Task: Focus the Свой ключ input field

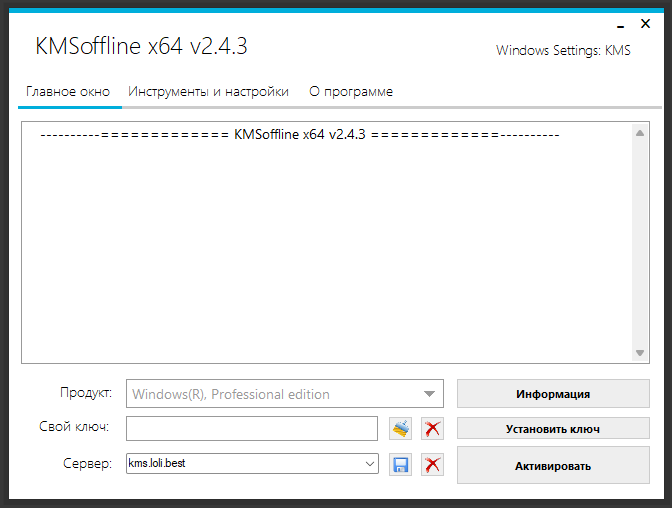Action: coord(252,429)
